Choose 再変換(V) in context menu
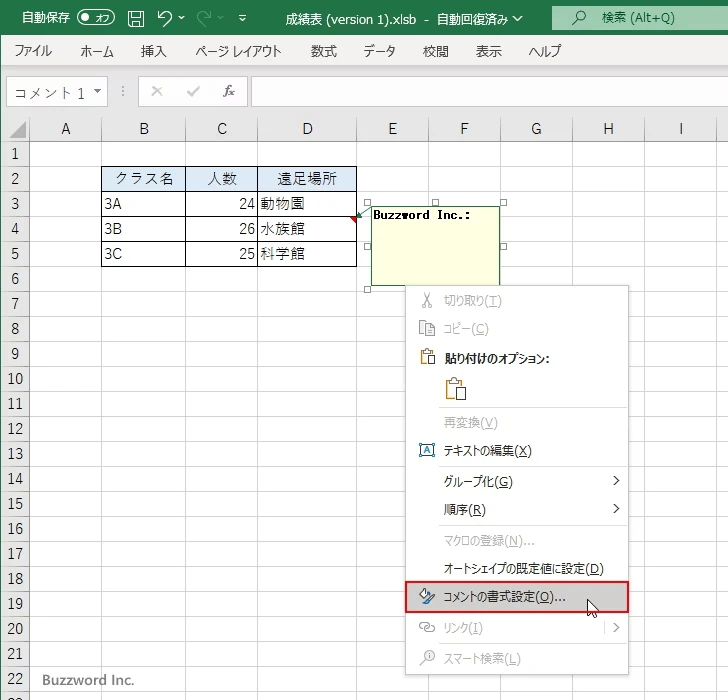The image size is (728, 700). click(x=517, y=423)
